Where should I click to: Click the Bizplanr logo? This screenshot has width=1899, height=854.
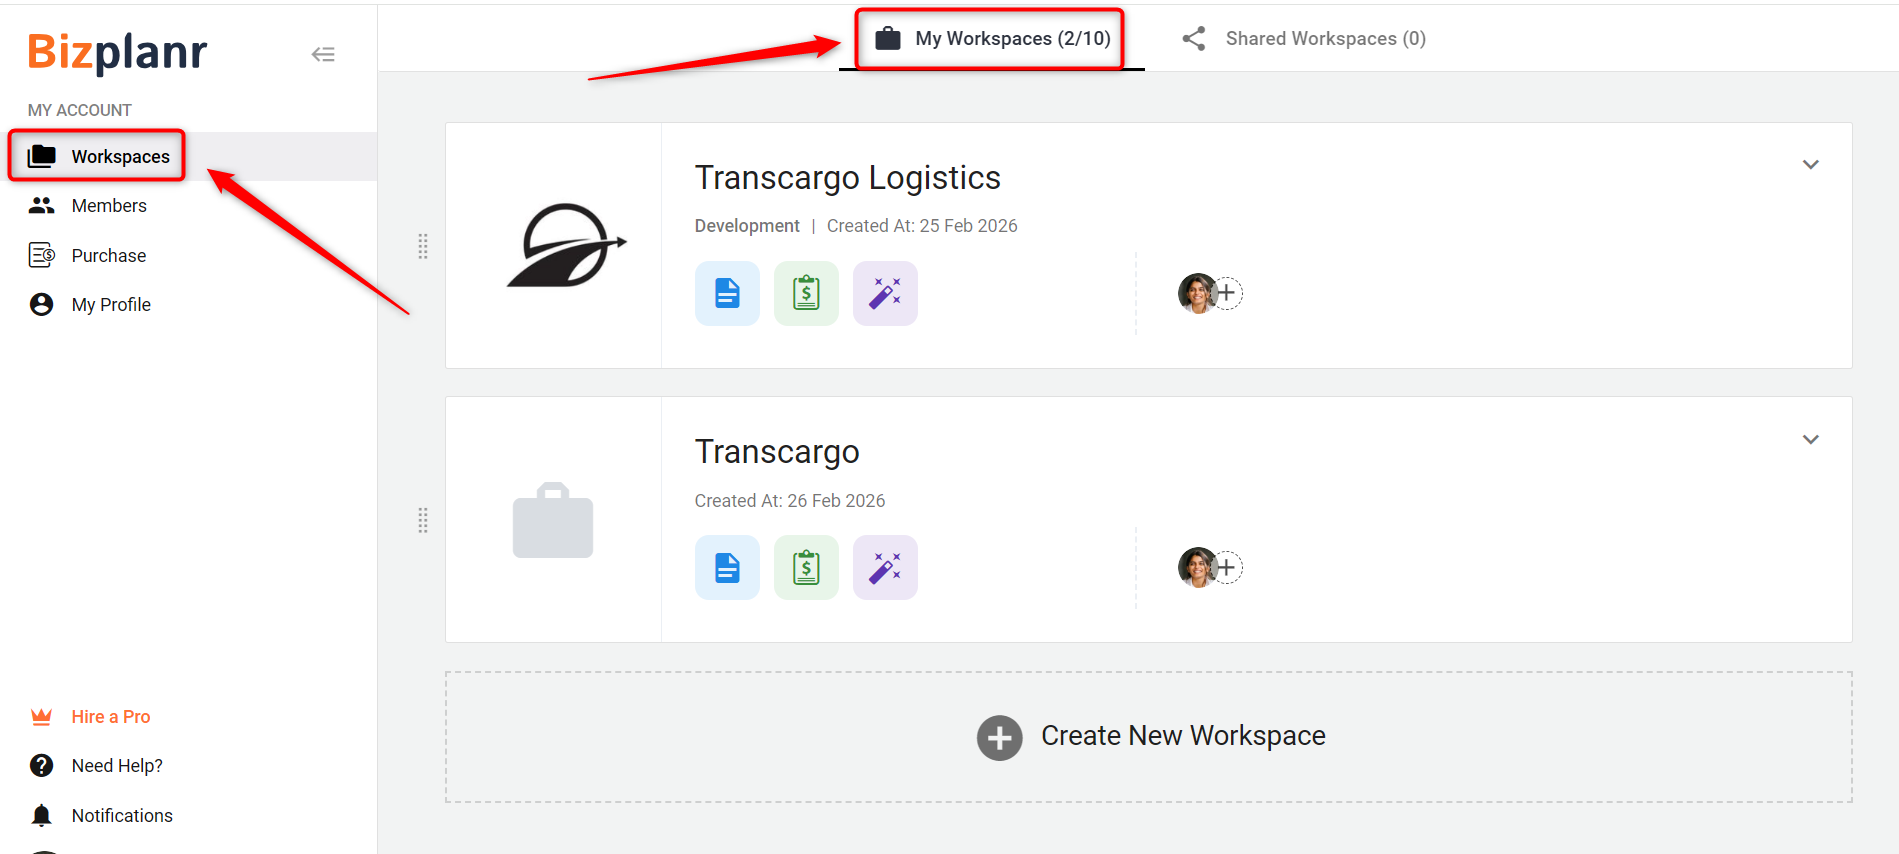[x=117, y=52]
